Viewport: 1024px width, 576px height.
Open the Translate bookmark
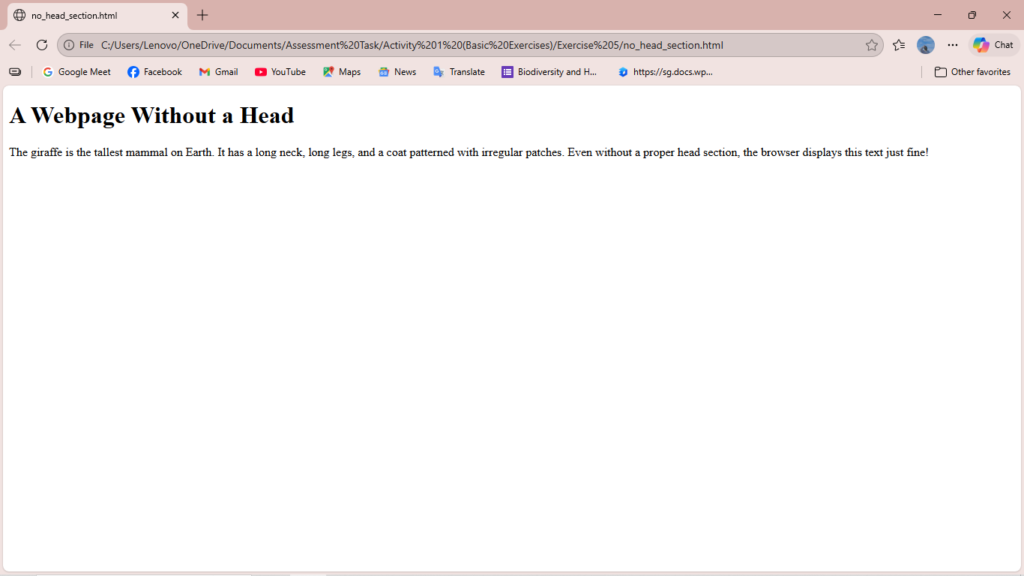(x=459, y=72)
